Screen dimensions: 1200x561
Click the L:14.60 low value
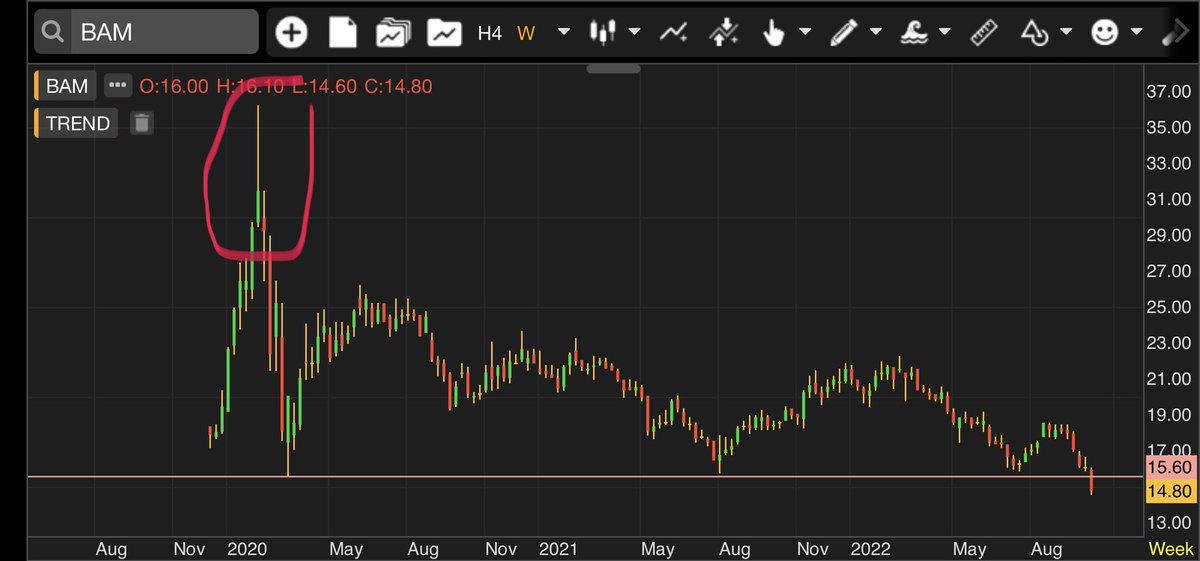[x=326, y=86]
